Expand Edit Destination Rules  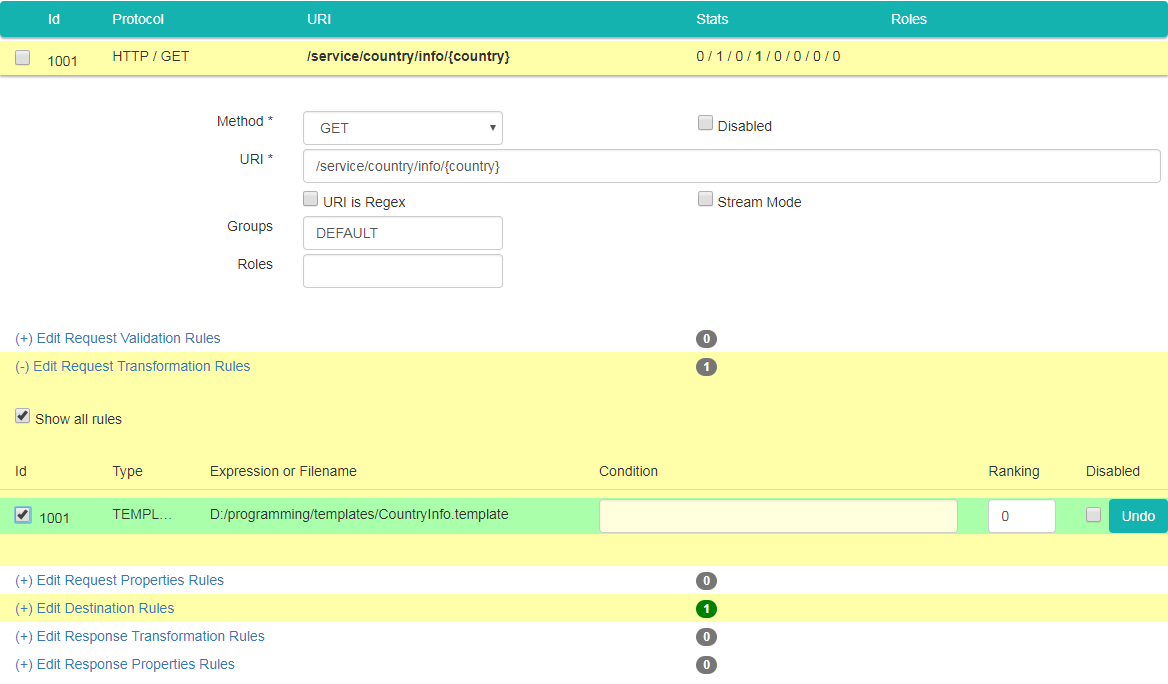(x=95, y=608)
